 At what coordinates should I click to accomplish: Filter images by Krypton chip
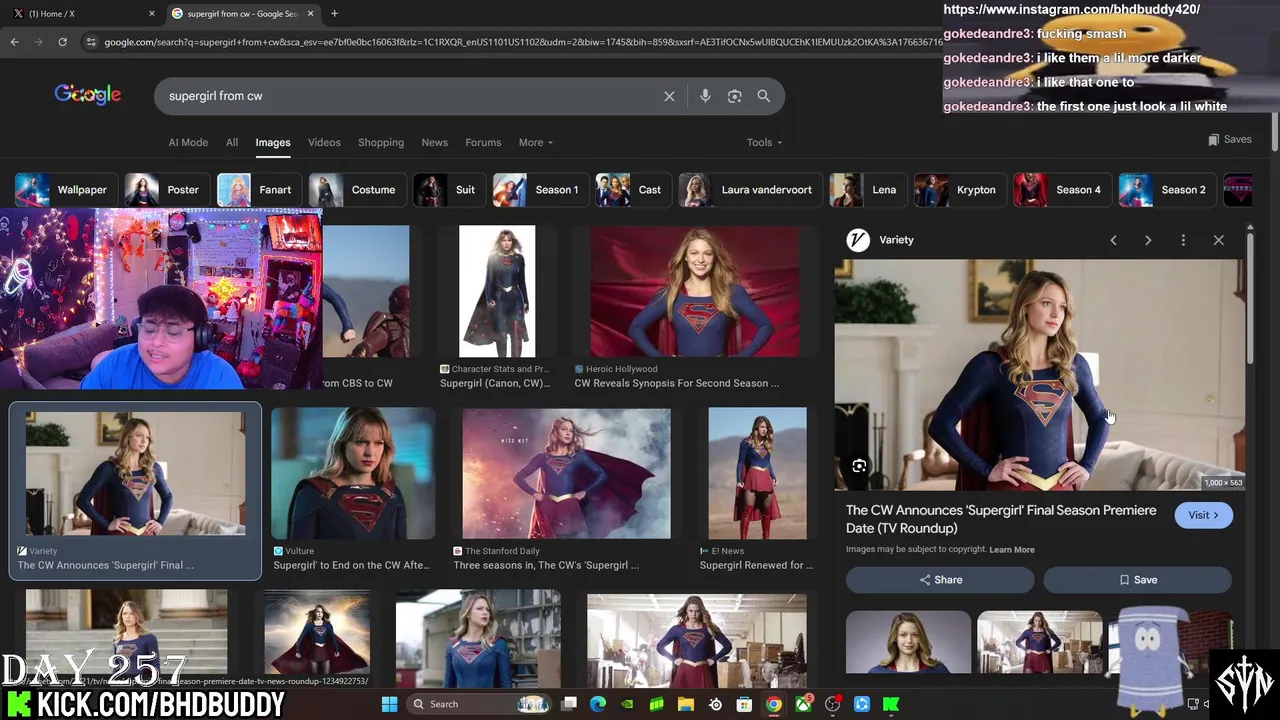tap(960, 190)
